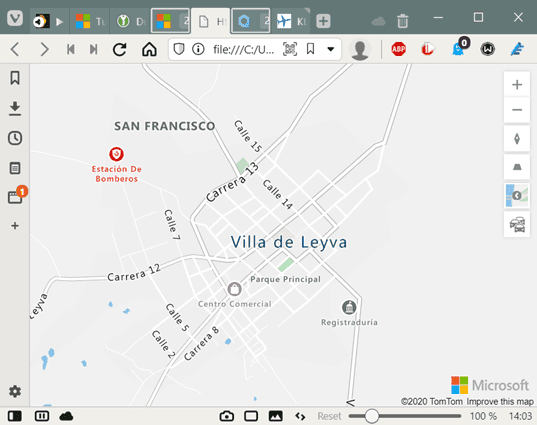Screen dimensions: 537x425
Task: Open the Vivaldi main menu
Action: click(x=15, y=18)
